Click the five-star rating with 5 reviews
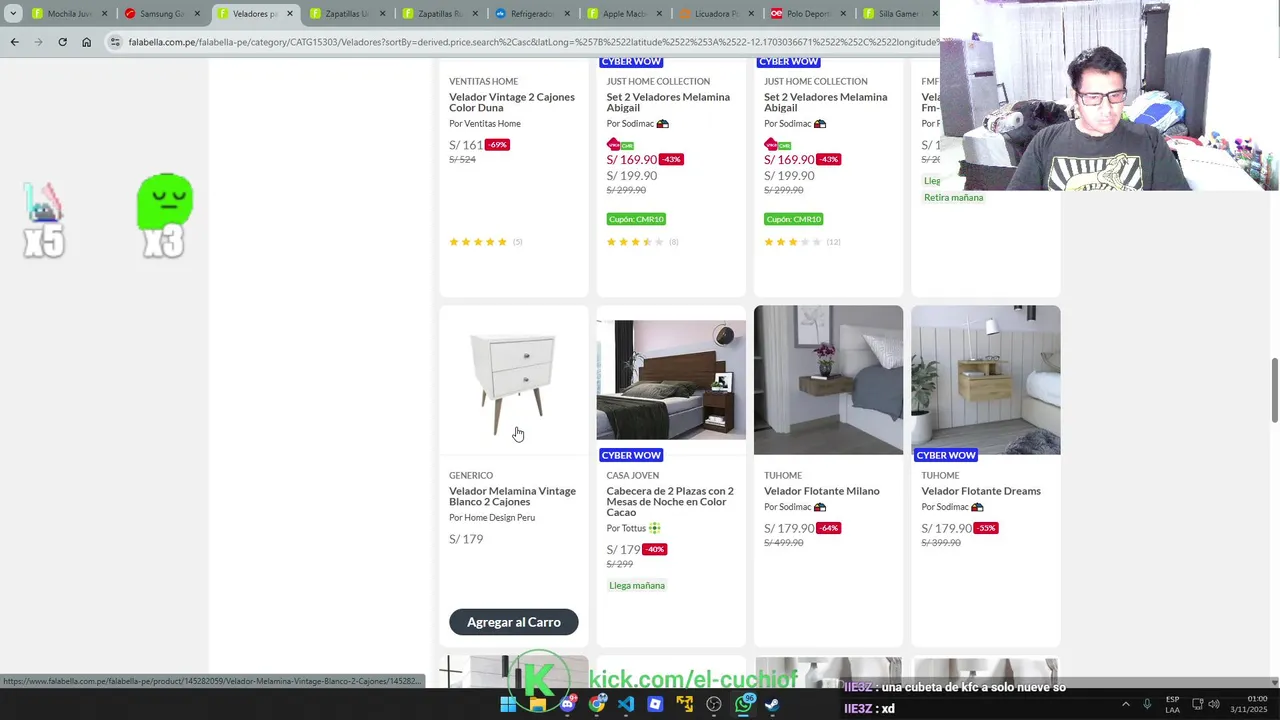 tap(486, 242)
